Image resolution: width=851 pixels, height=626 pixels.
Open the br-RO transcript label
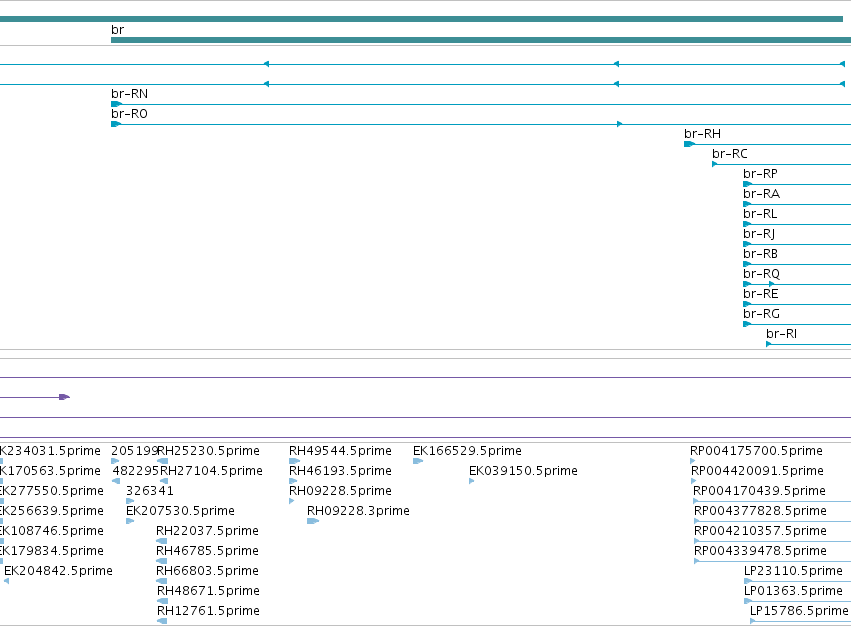coord(129,114)
